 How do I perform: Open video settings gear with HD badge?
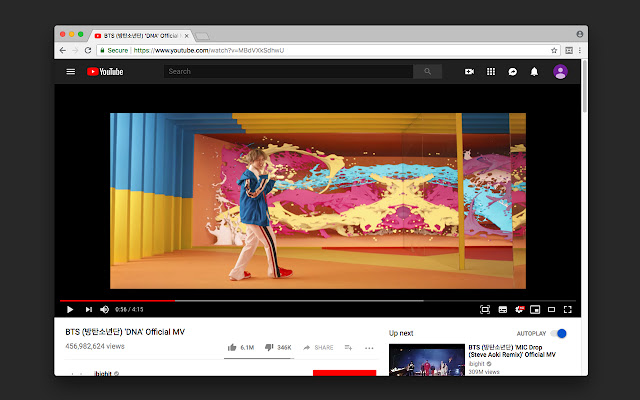coord(519,310)
